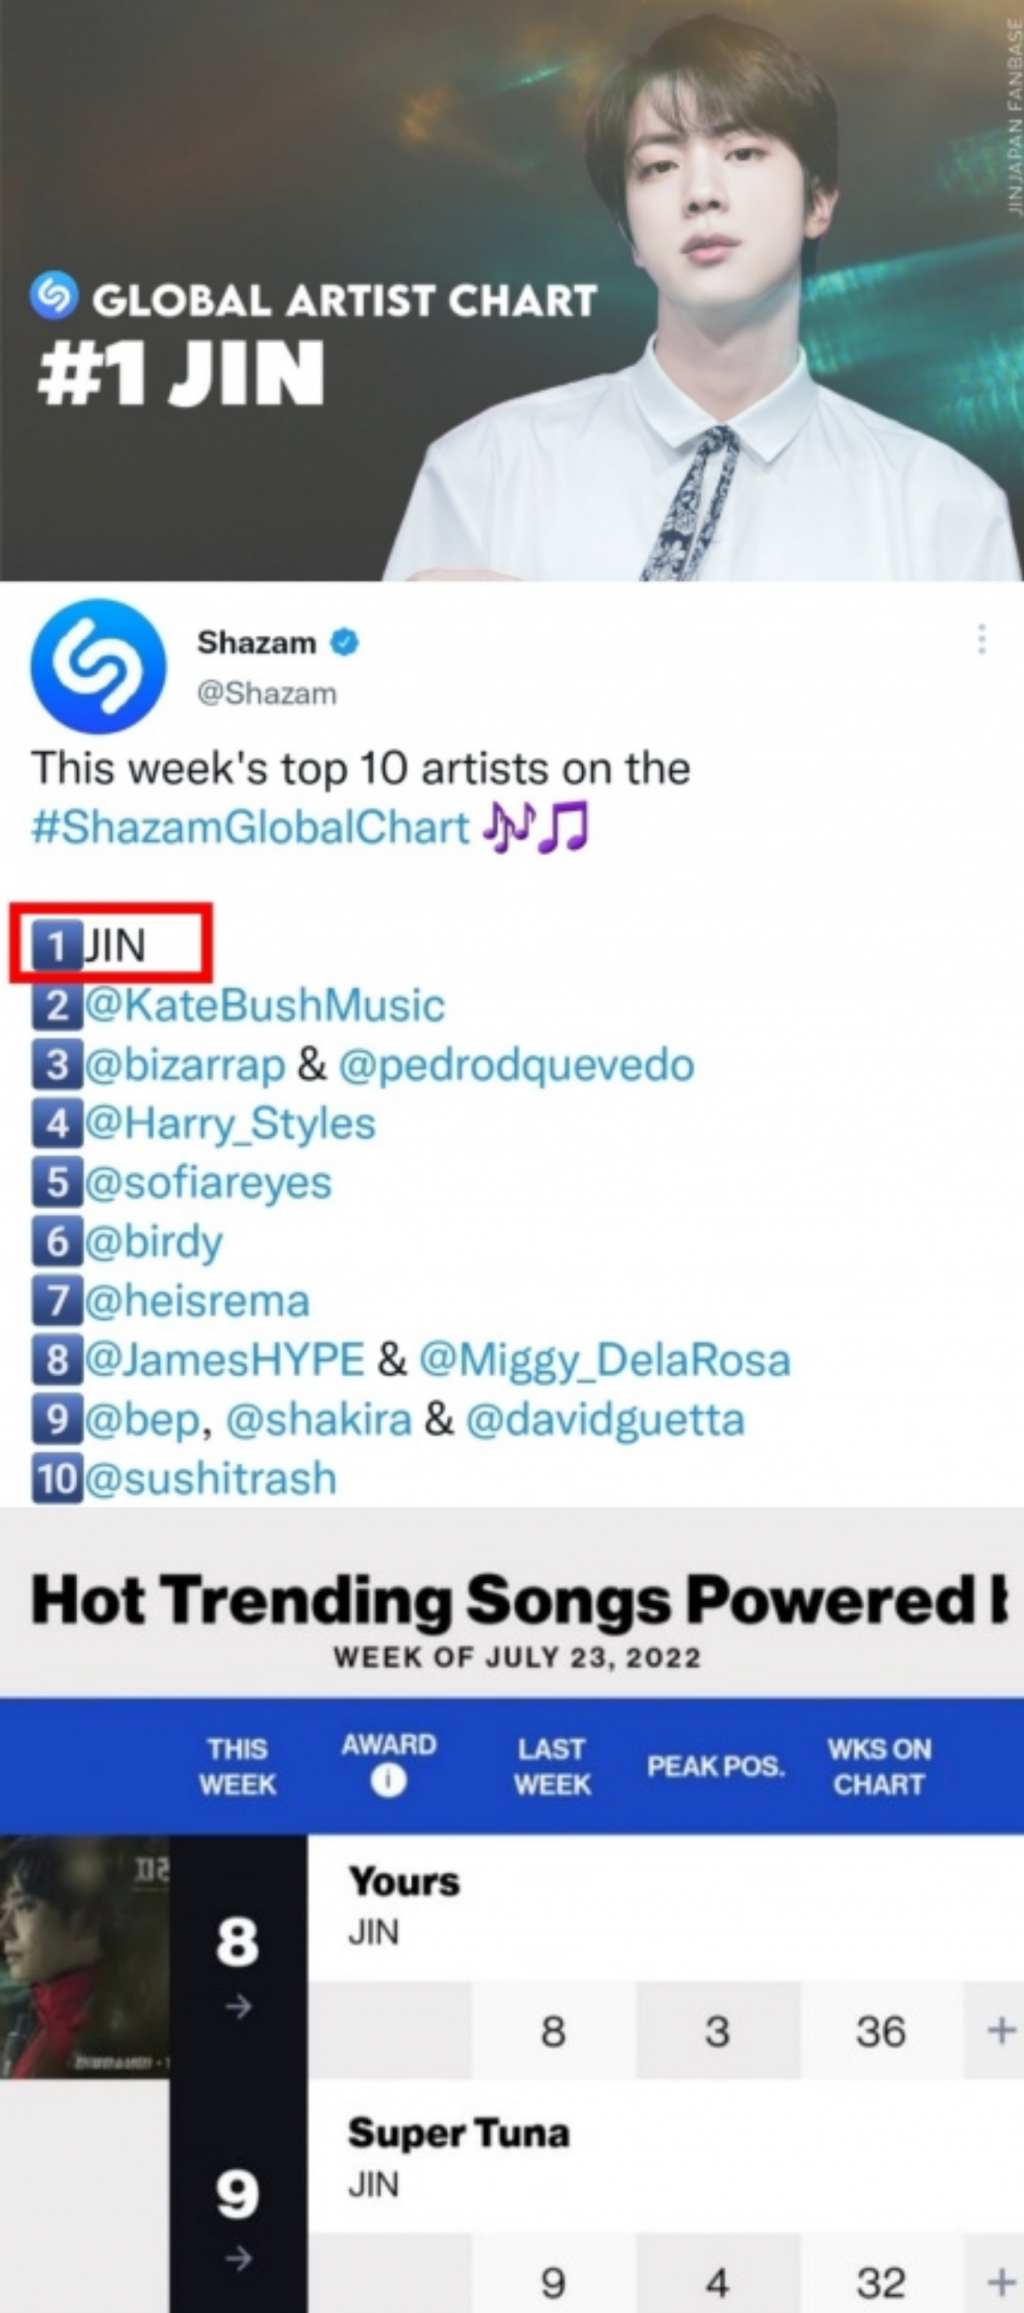Image resolution: width=1024 pixels, height=2313 pixels.
Task: Open the Shazam profile avatar
Action: 99,667
